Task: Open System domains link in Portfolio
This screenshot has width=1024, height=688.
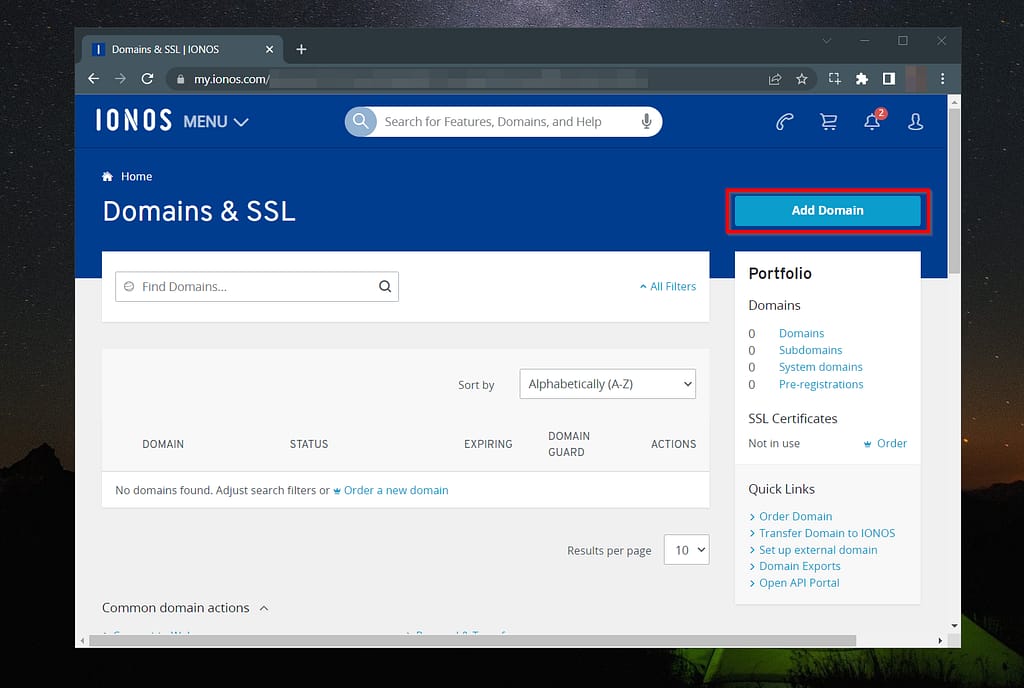Action: tap(820, 367)
